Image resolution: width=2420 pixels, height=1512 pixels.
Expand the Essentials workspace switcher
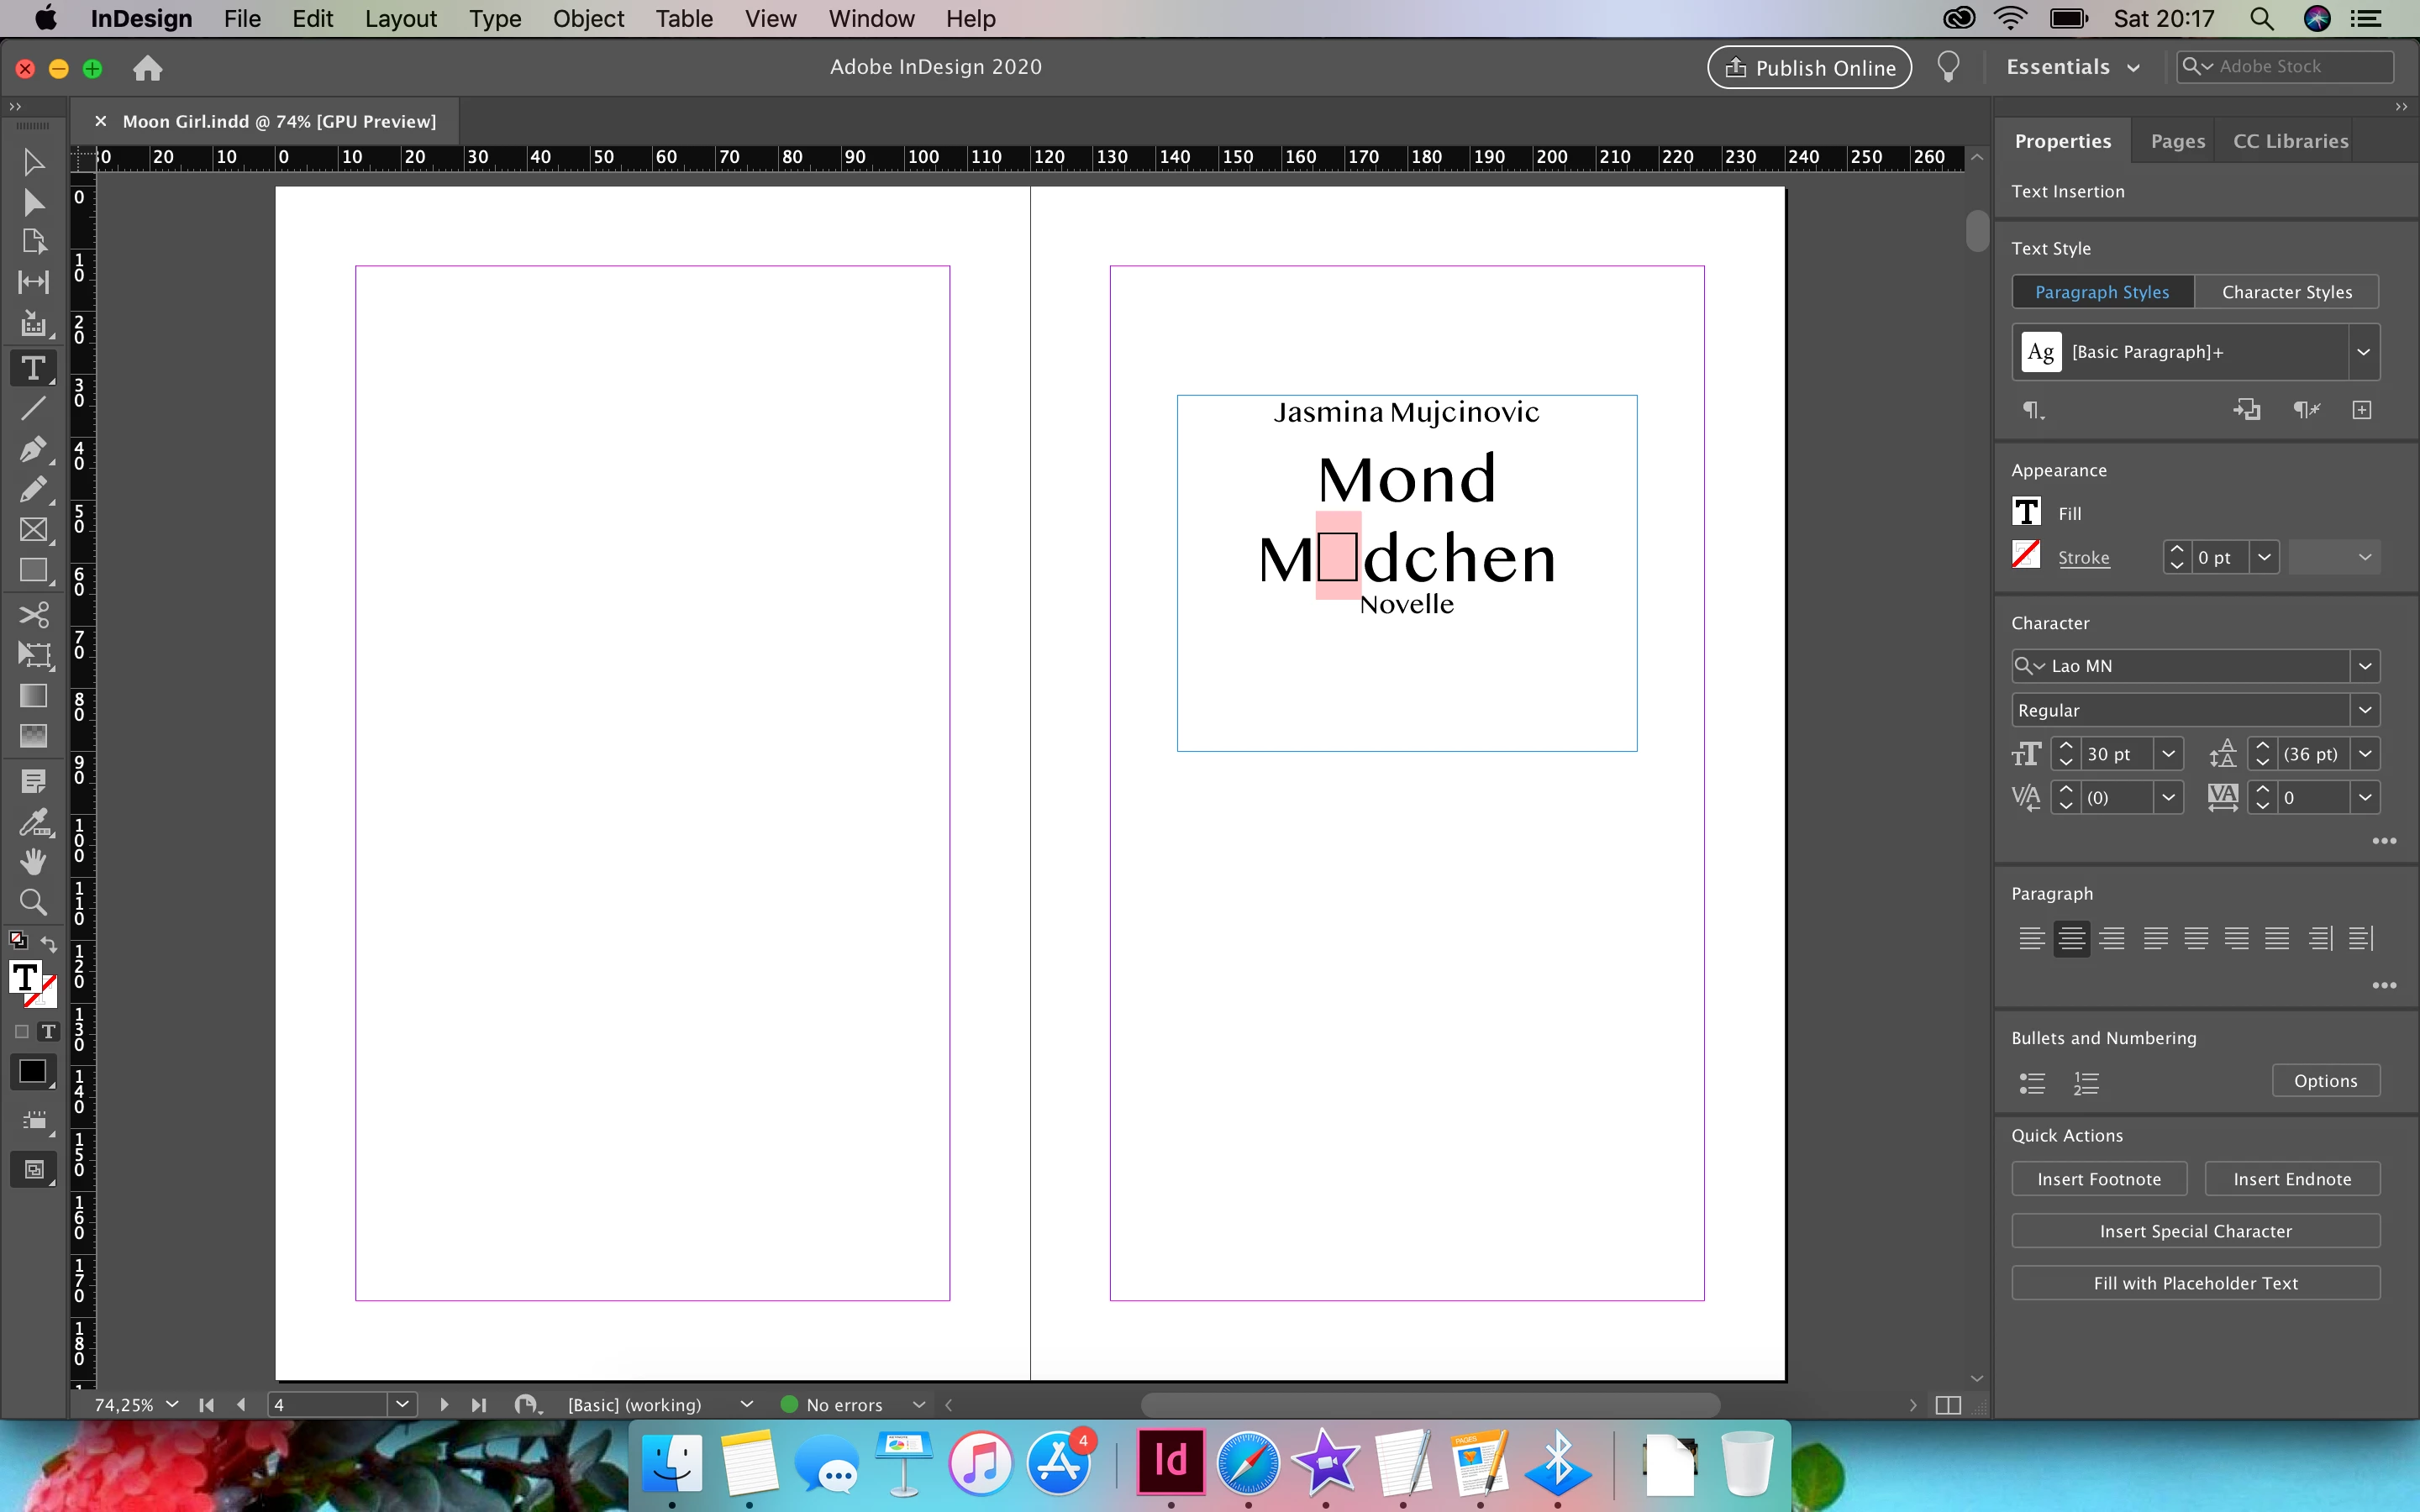pyautogui.click(x=2072, y=67)
